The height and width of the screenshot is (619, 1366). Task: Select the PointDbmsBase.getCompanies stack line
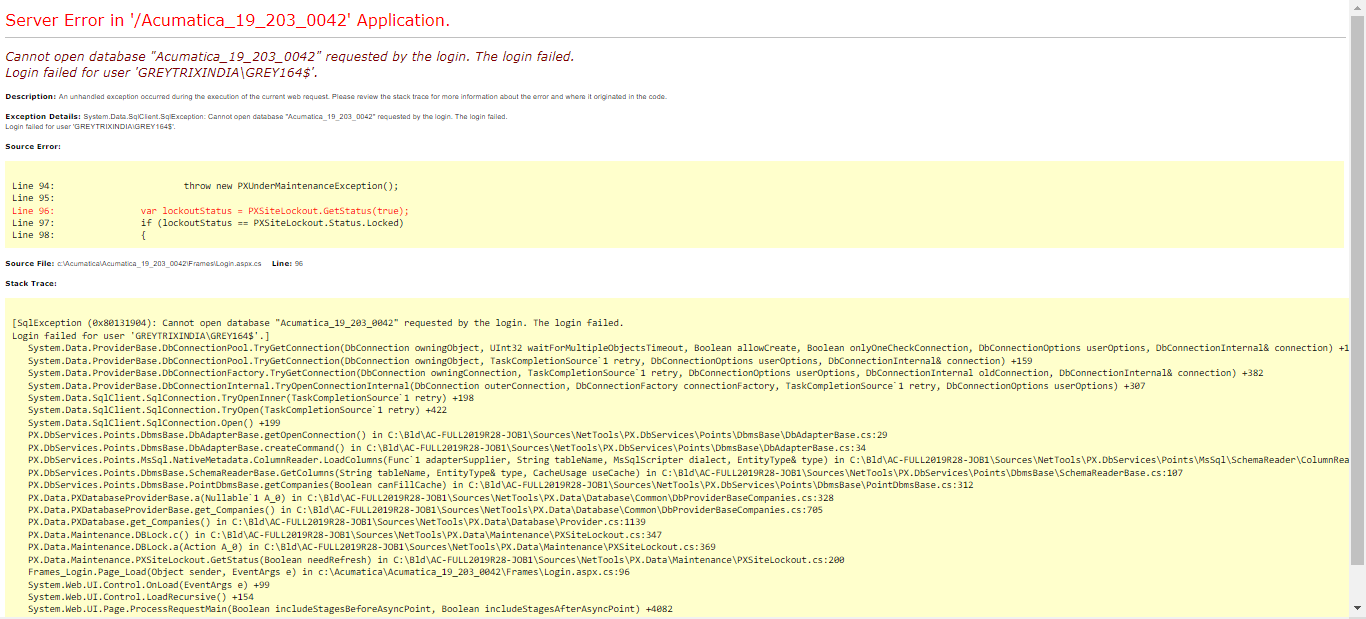coord(501,485)
